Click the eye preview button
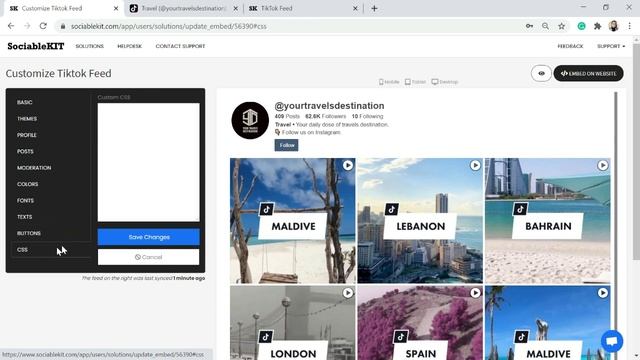640x360 pixels. (x=541, y=73)
